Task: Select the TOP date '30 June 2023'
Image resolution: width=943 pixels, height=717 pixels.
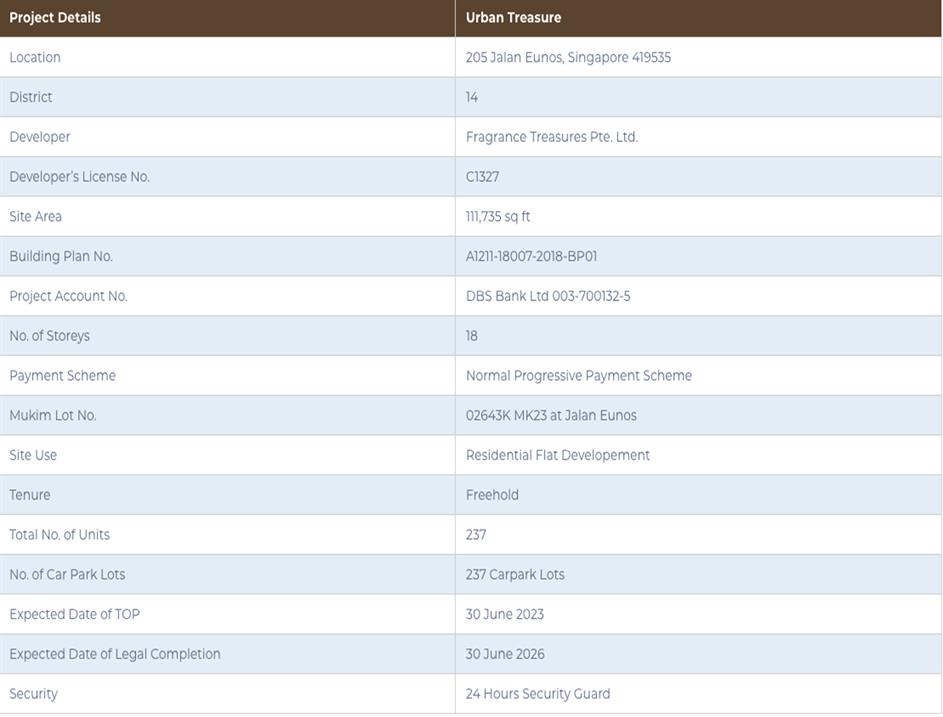Action: 505,614
